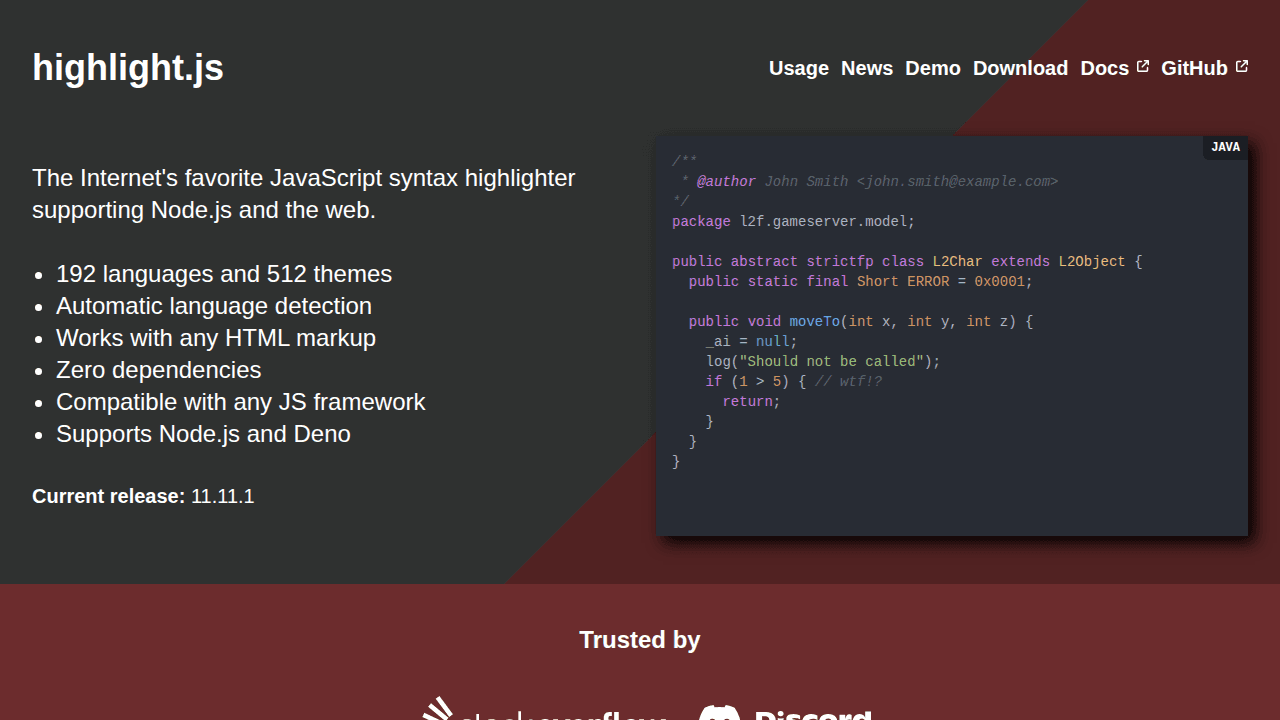Open the News section from the navigation
The height and width of the screenshot is (720, 1280).
tap(866, 68)
